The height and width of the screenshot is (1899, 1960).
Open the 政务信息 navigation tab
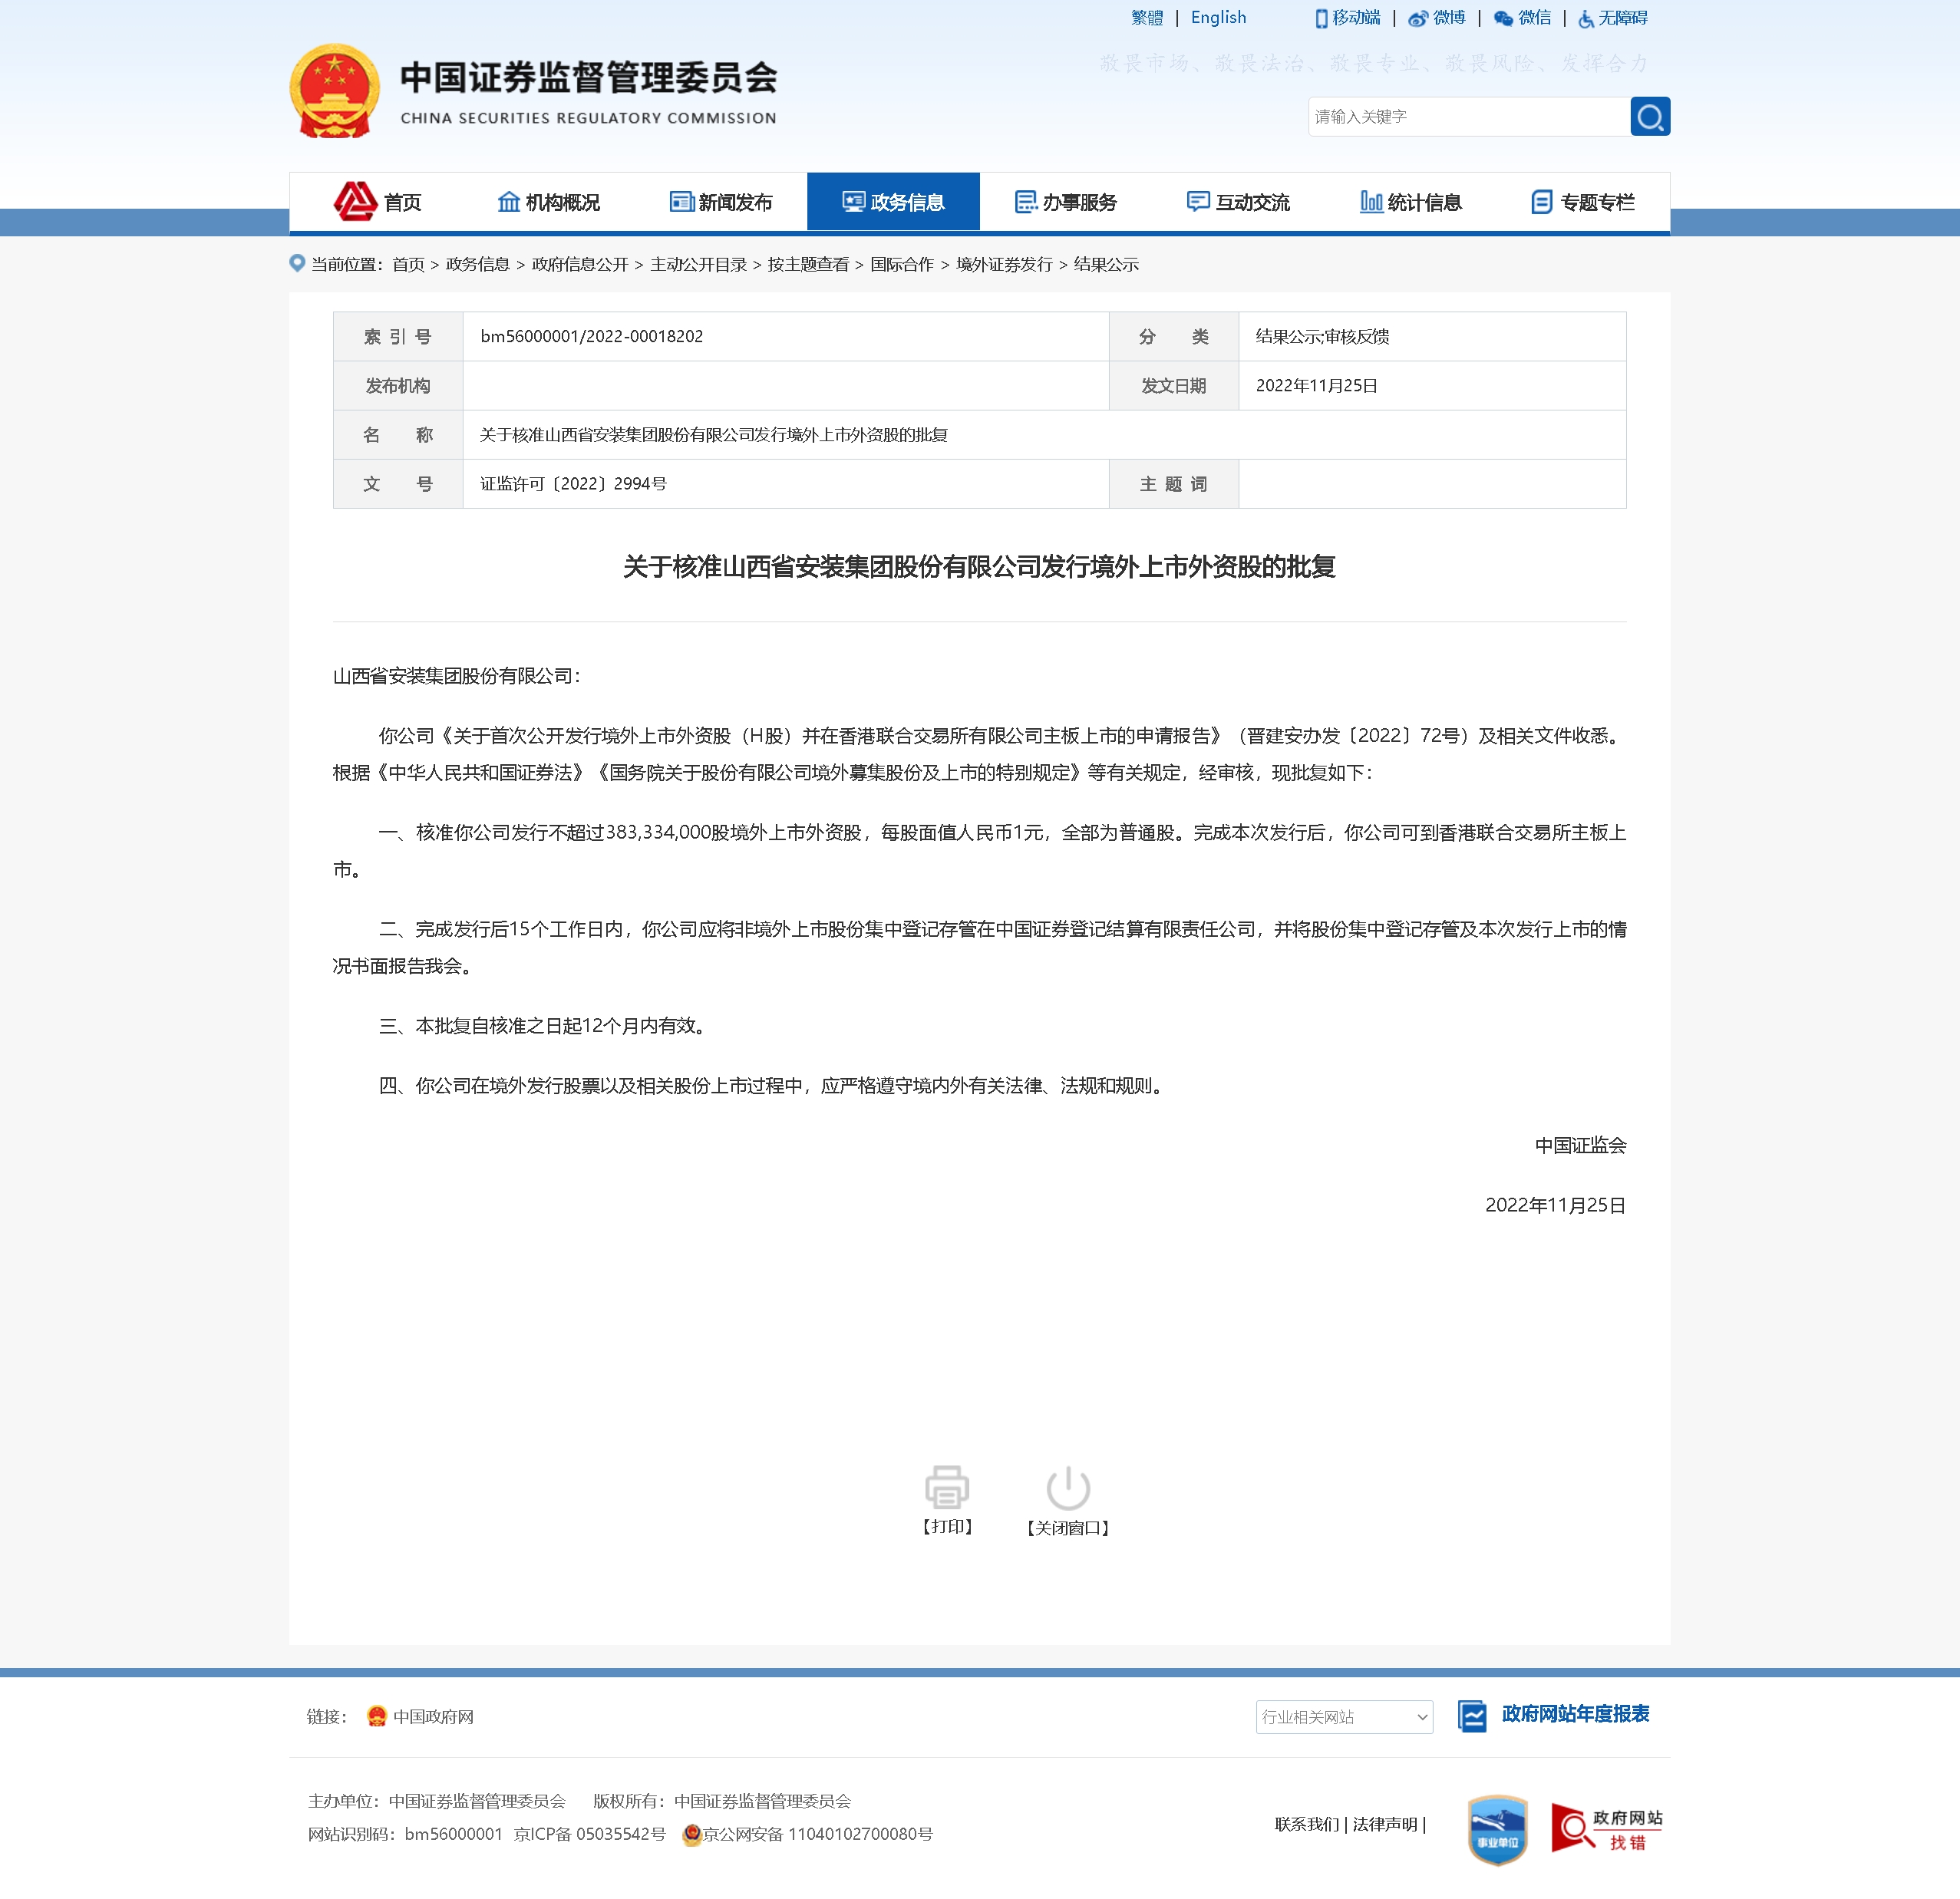(893, 202)
